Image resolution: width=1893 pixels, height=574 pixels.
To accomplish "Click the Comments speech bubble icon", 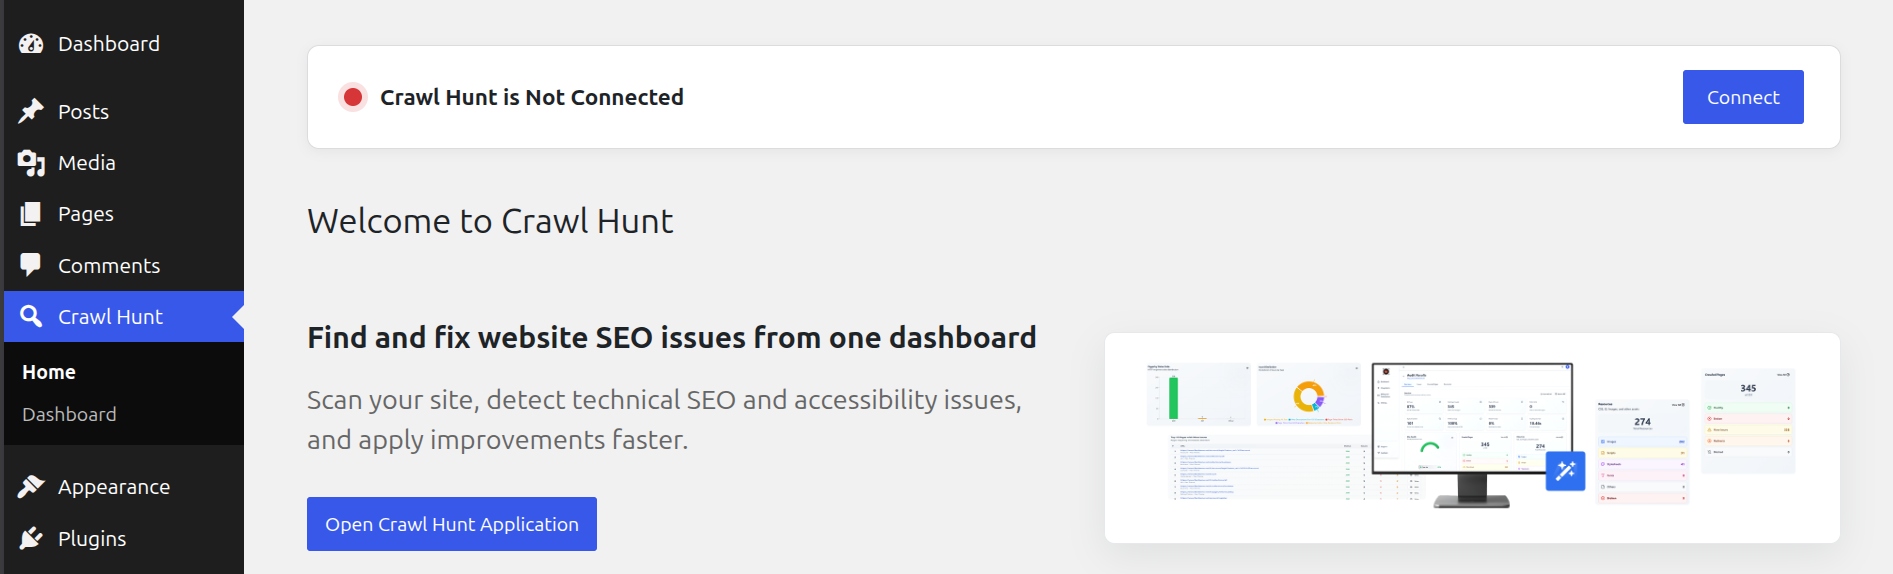I will point(31,265).
